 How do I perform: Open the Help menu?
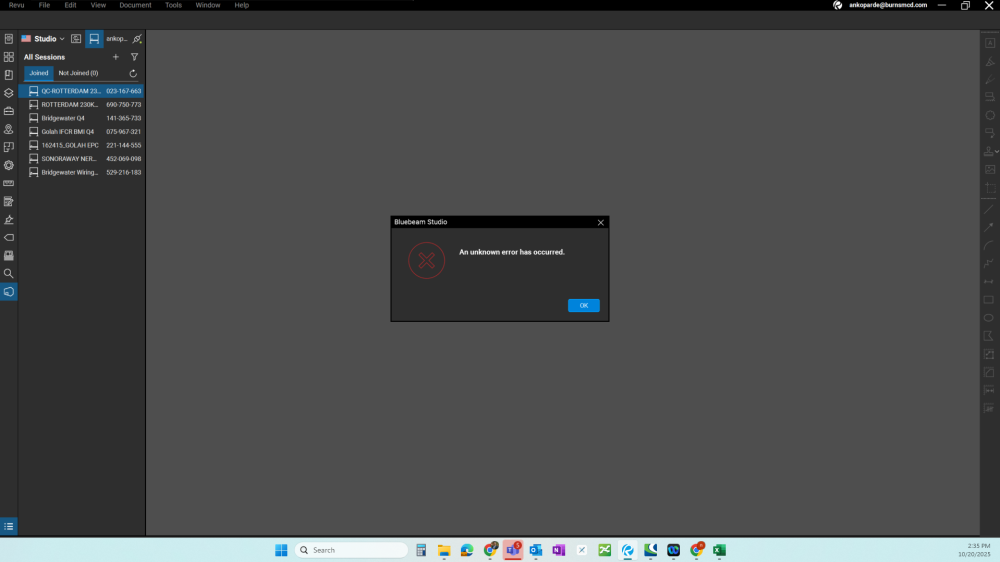point(242,5)
